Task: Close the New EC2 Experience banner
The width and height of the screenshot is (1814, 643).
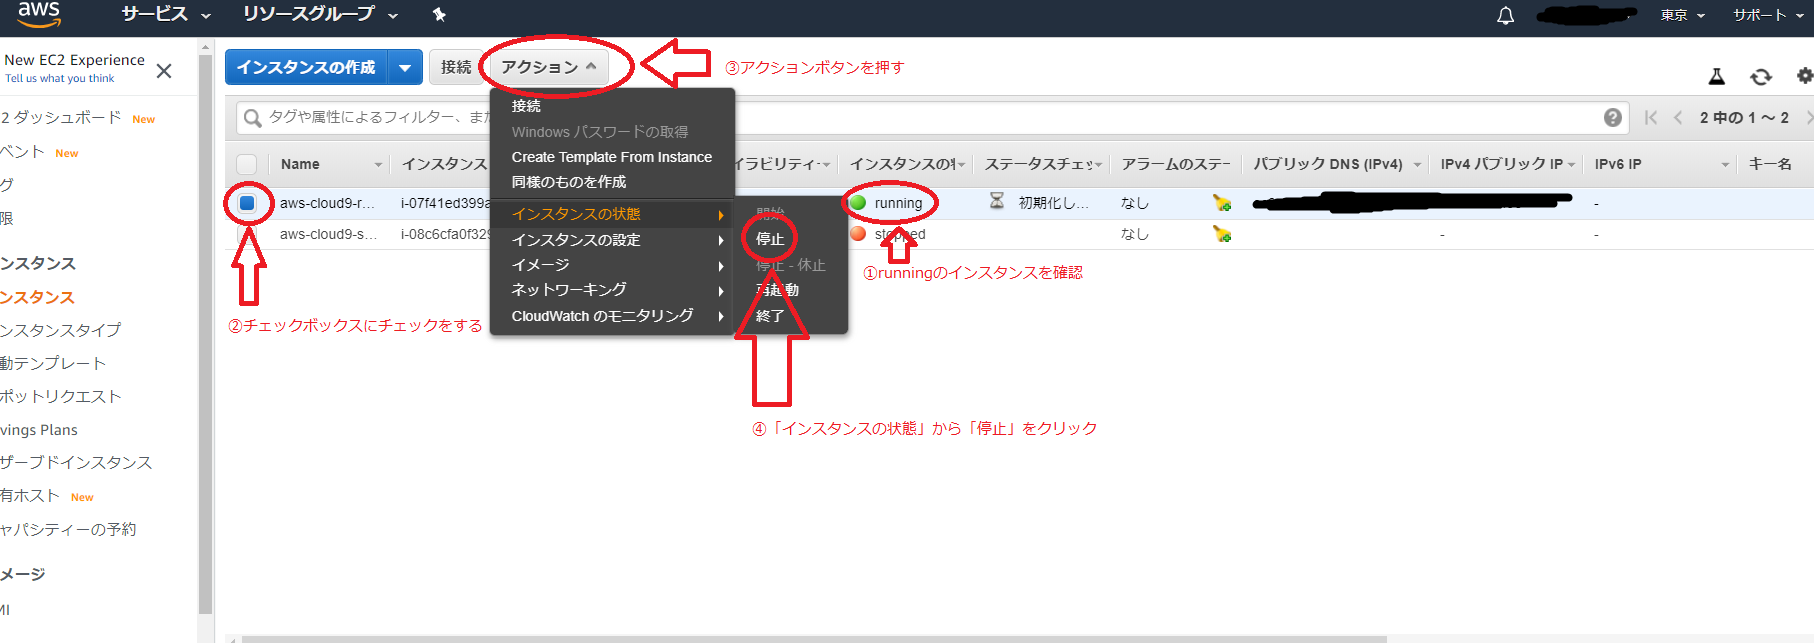Action: [x=164, y=71]
